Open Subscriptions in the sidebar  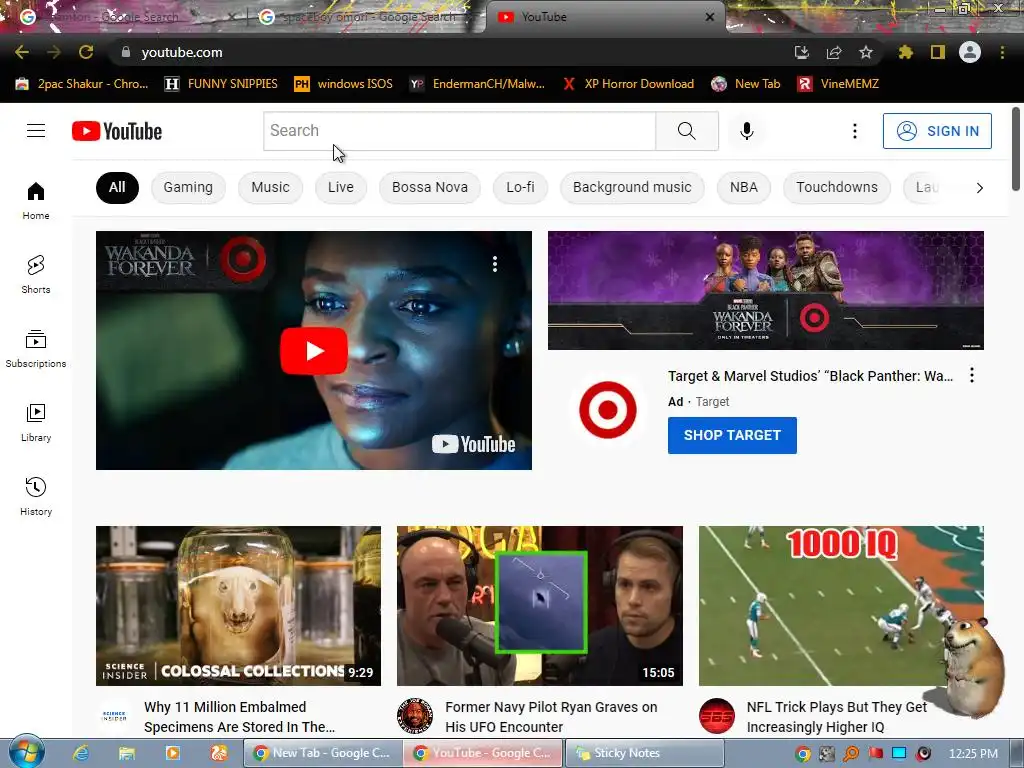[x=36, y=349]
